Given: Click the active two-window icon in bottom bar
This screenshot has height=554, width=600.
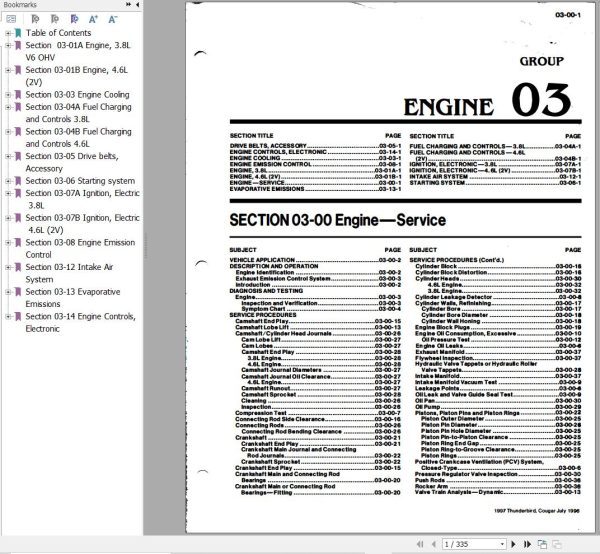Looking at the screenshot, I should (542, 544).
